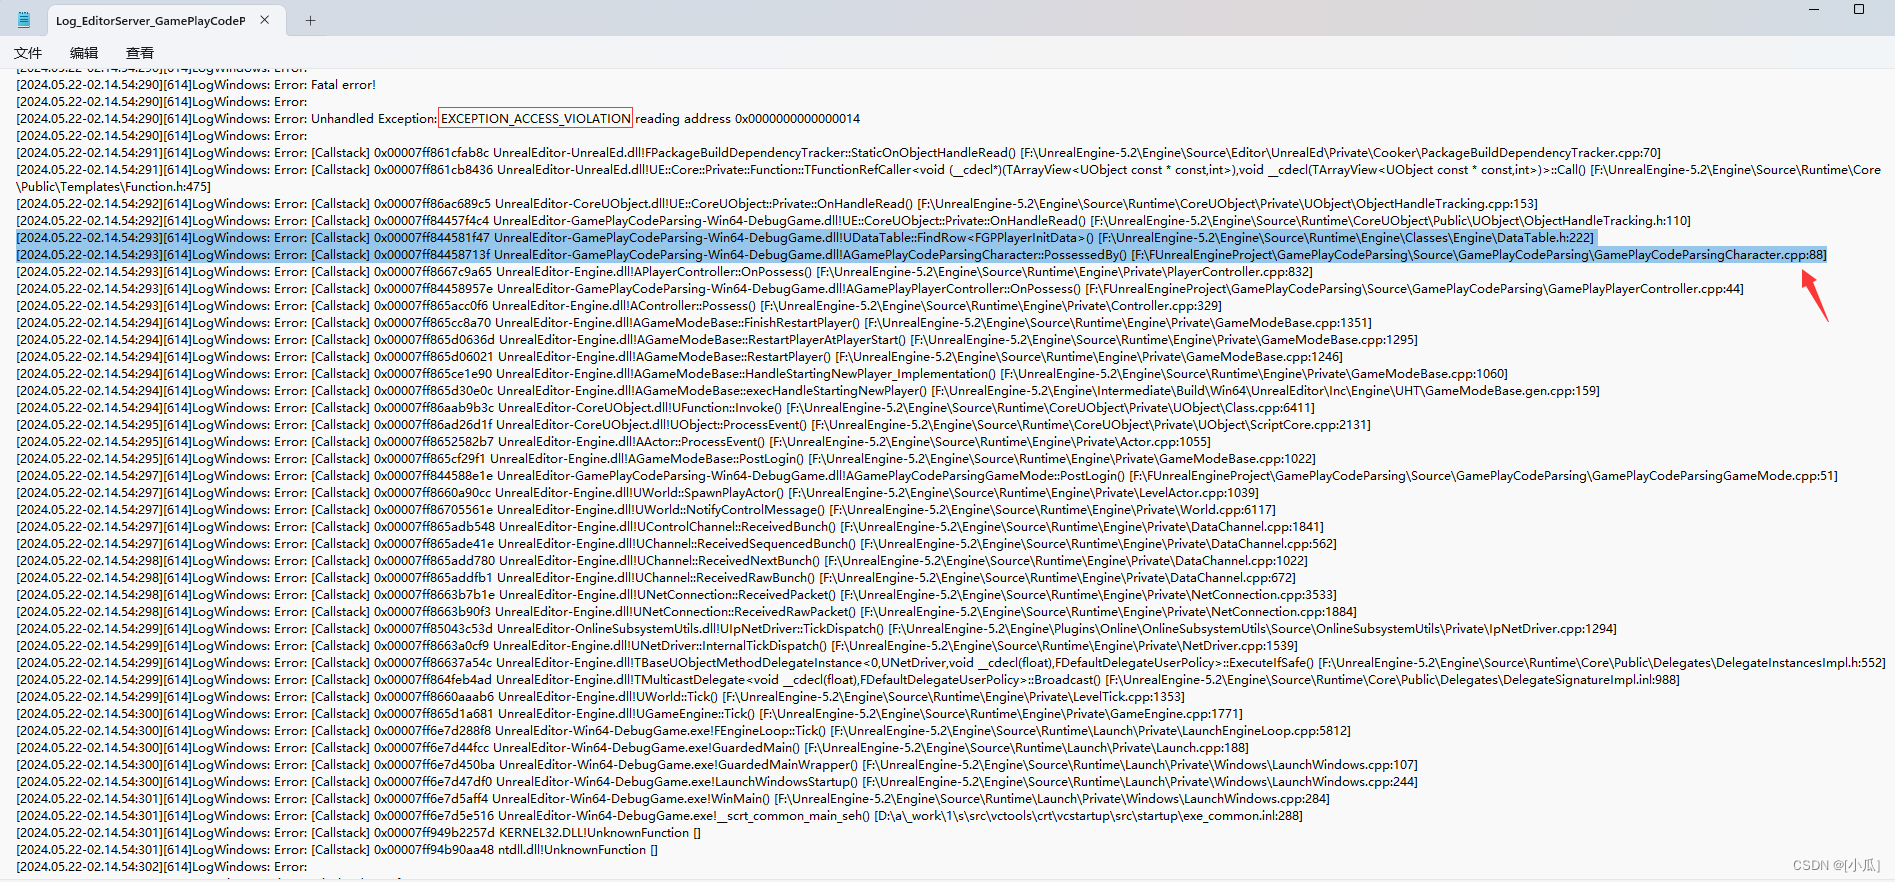1895x882 pixels.
Task: Click the UNetConnection::ReceivedRawPacket() line
Action: point(686,612)
